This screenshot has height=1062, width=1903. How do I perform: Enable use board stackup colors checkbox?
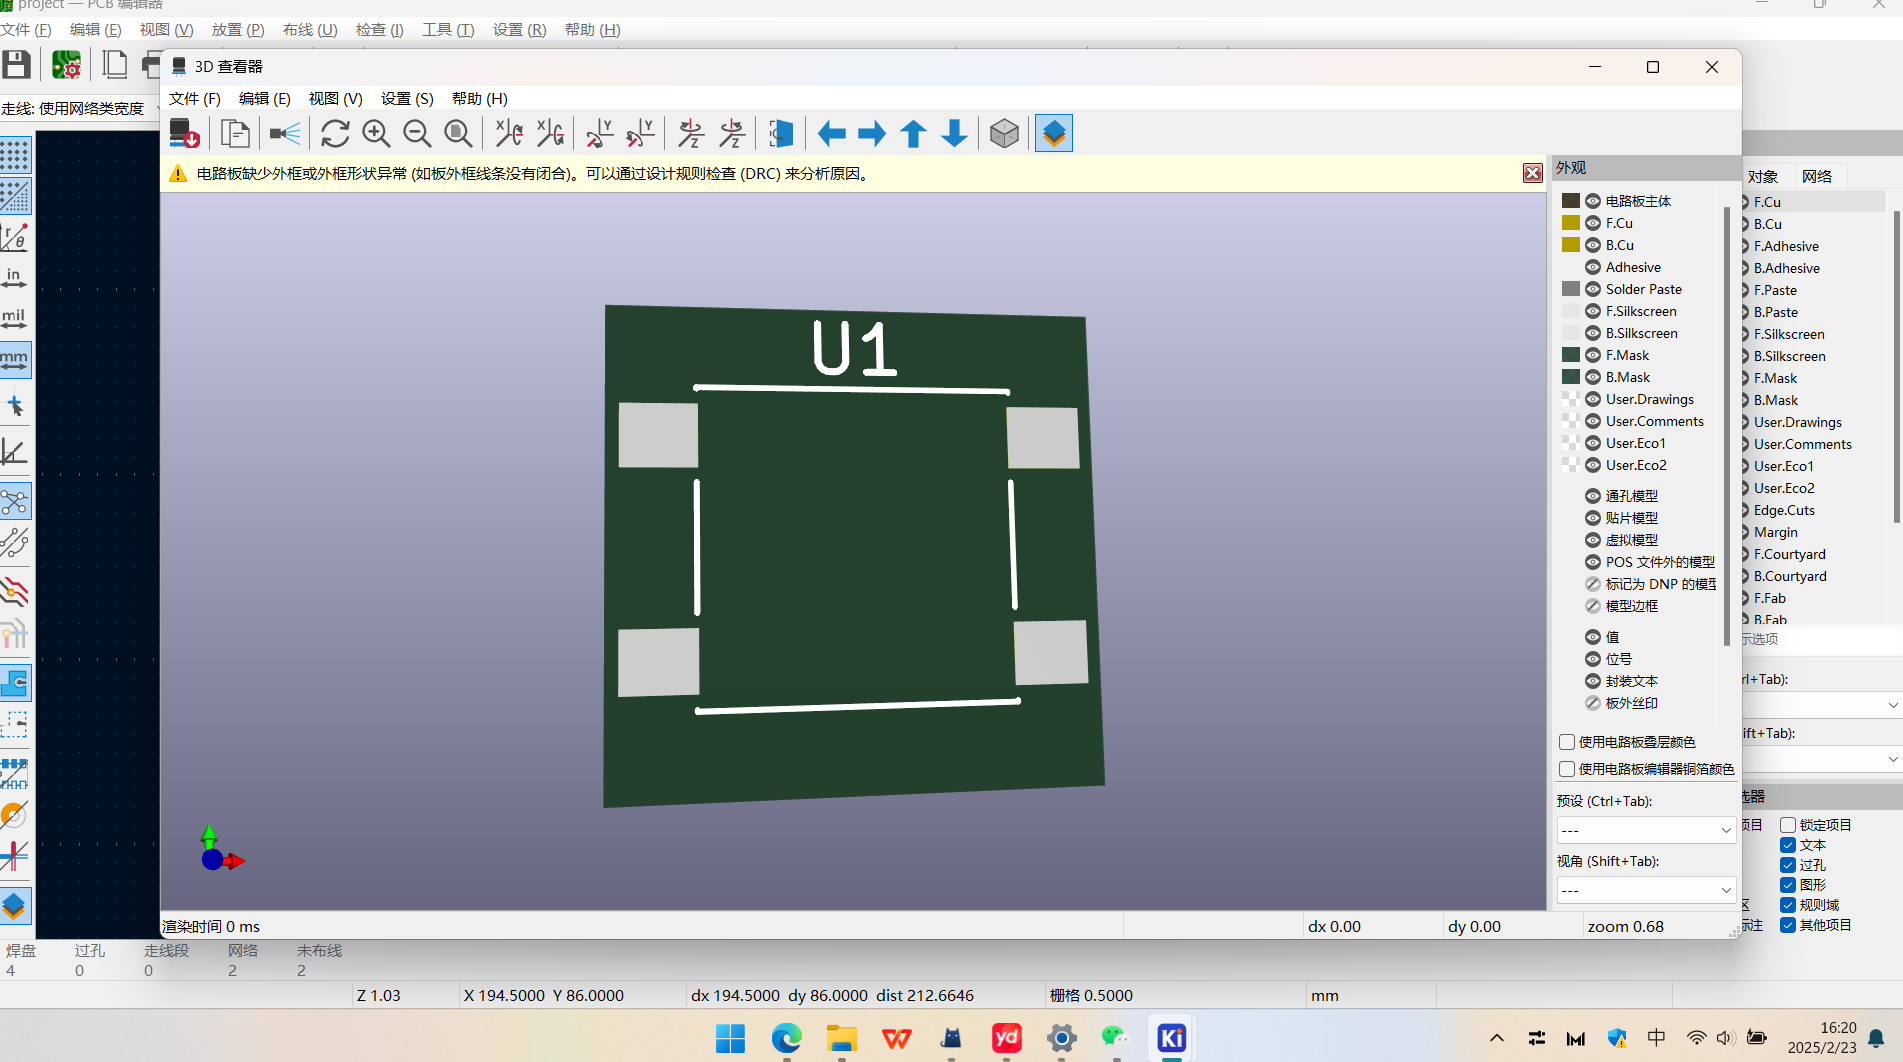[x=1567, y=742]
